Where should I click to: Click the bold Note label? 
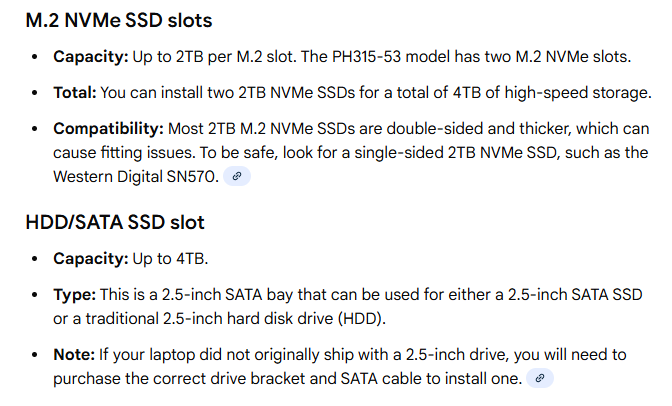(x=74, y=355)
